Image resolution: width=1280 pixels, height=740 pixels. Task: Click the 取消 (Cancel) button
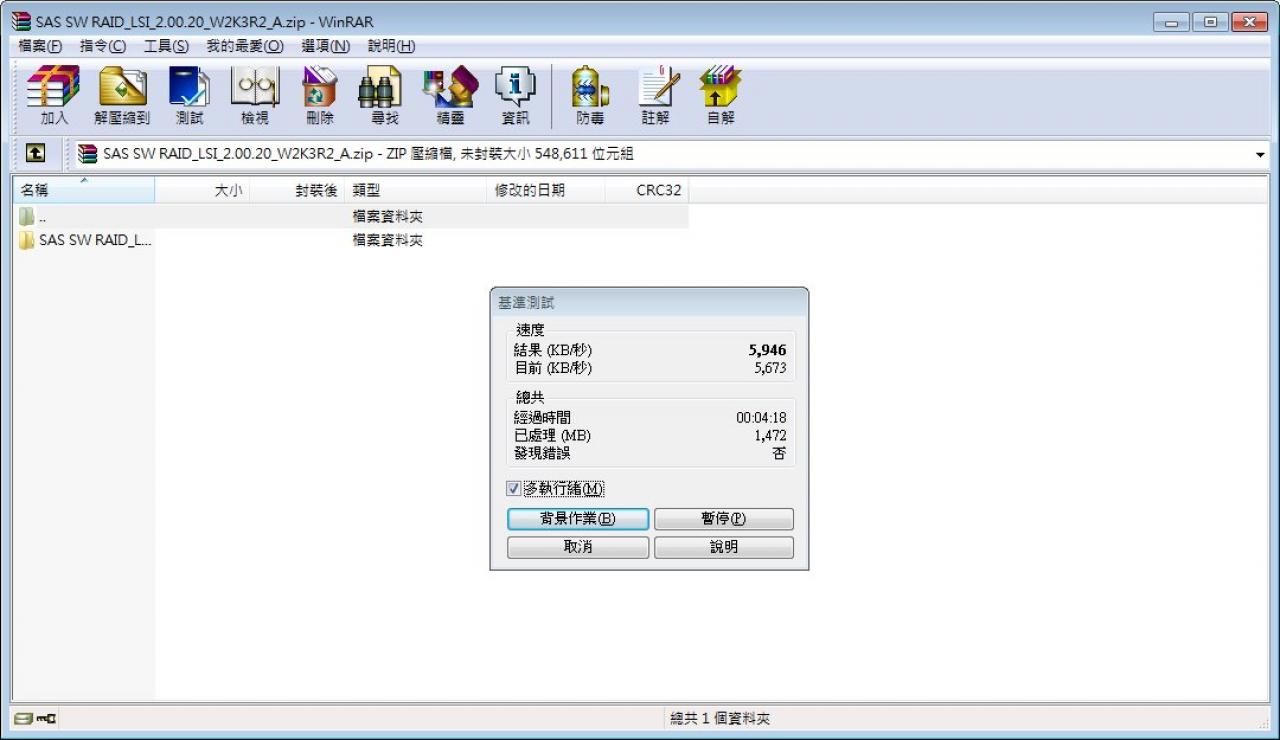tap(578, 547)
